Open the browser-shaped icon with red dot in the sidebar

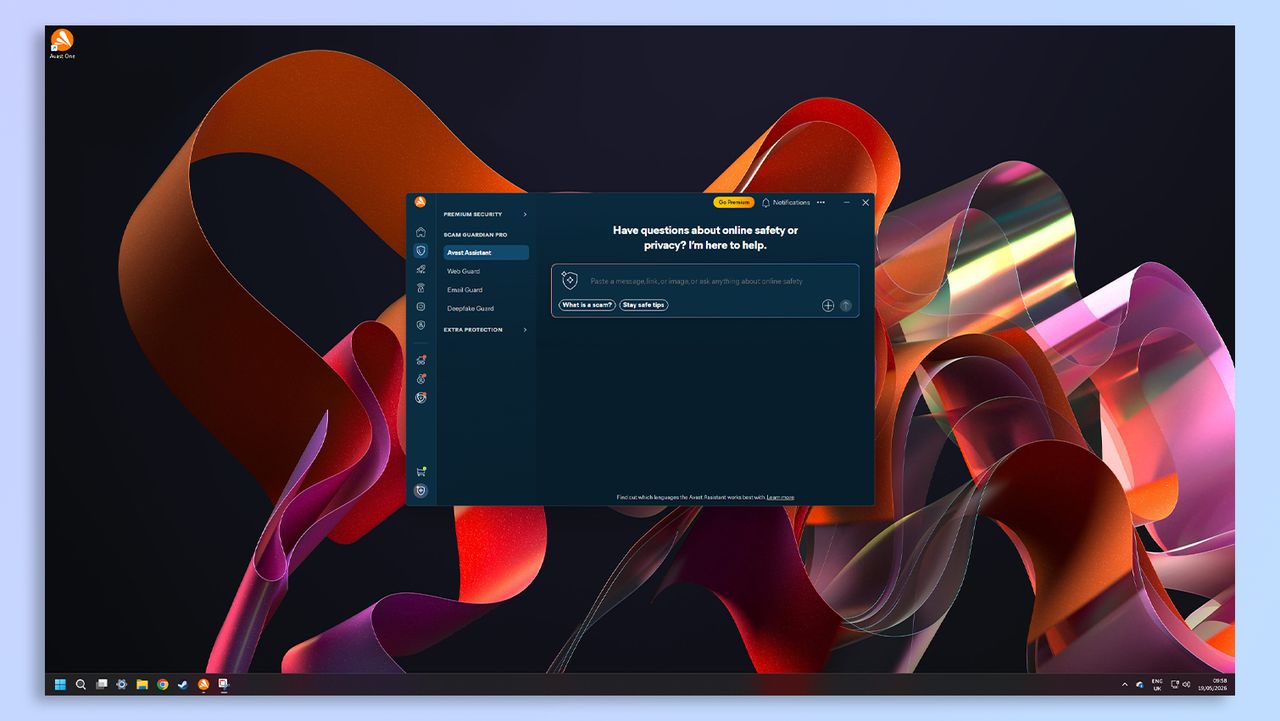pos(421,397)
